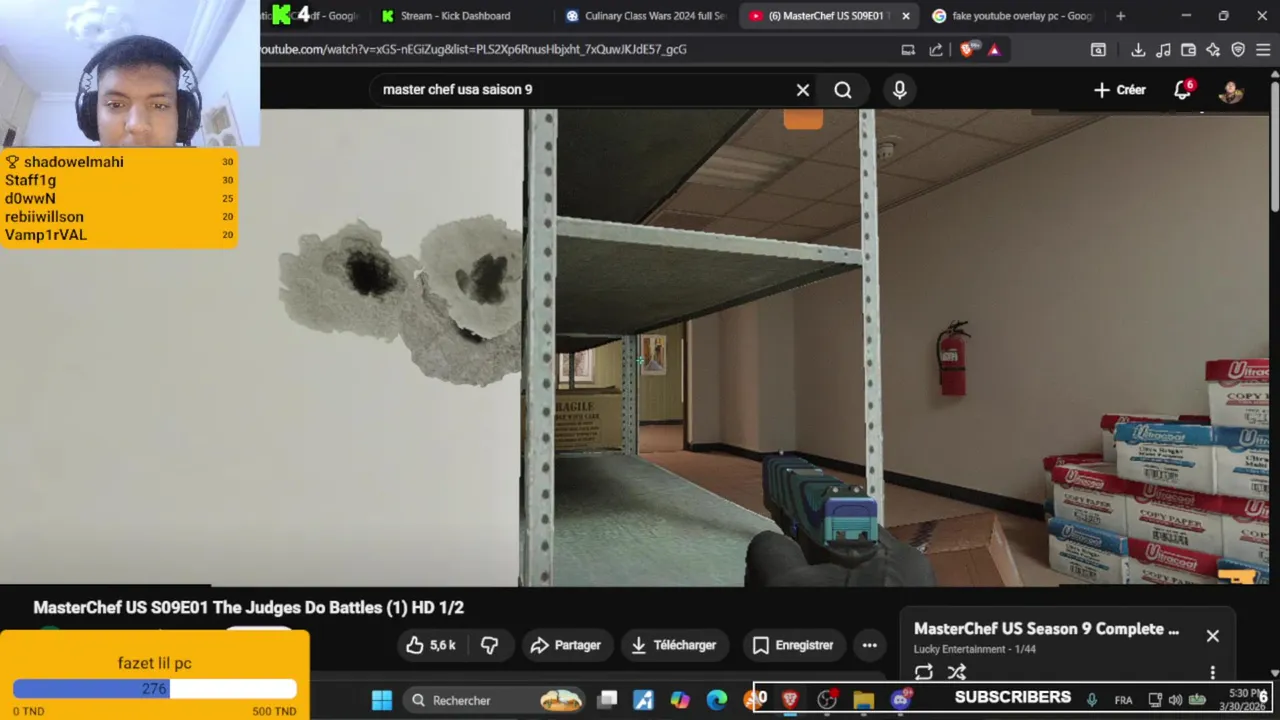Screen dimensions: 1280x720
Task: Open the Brave VPN shield icon
Action: (x=1238, y=50)
